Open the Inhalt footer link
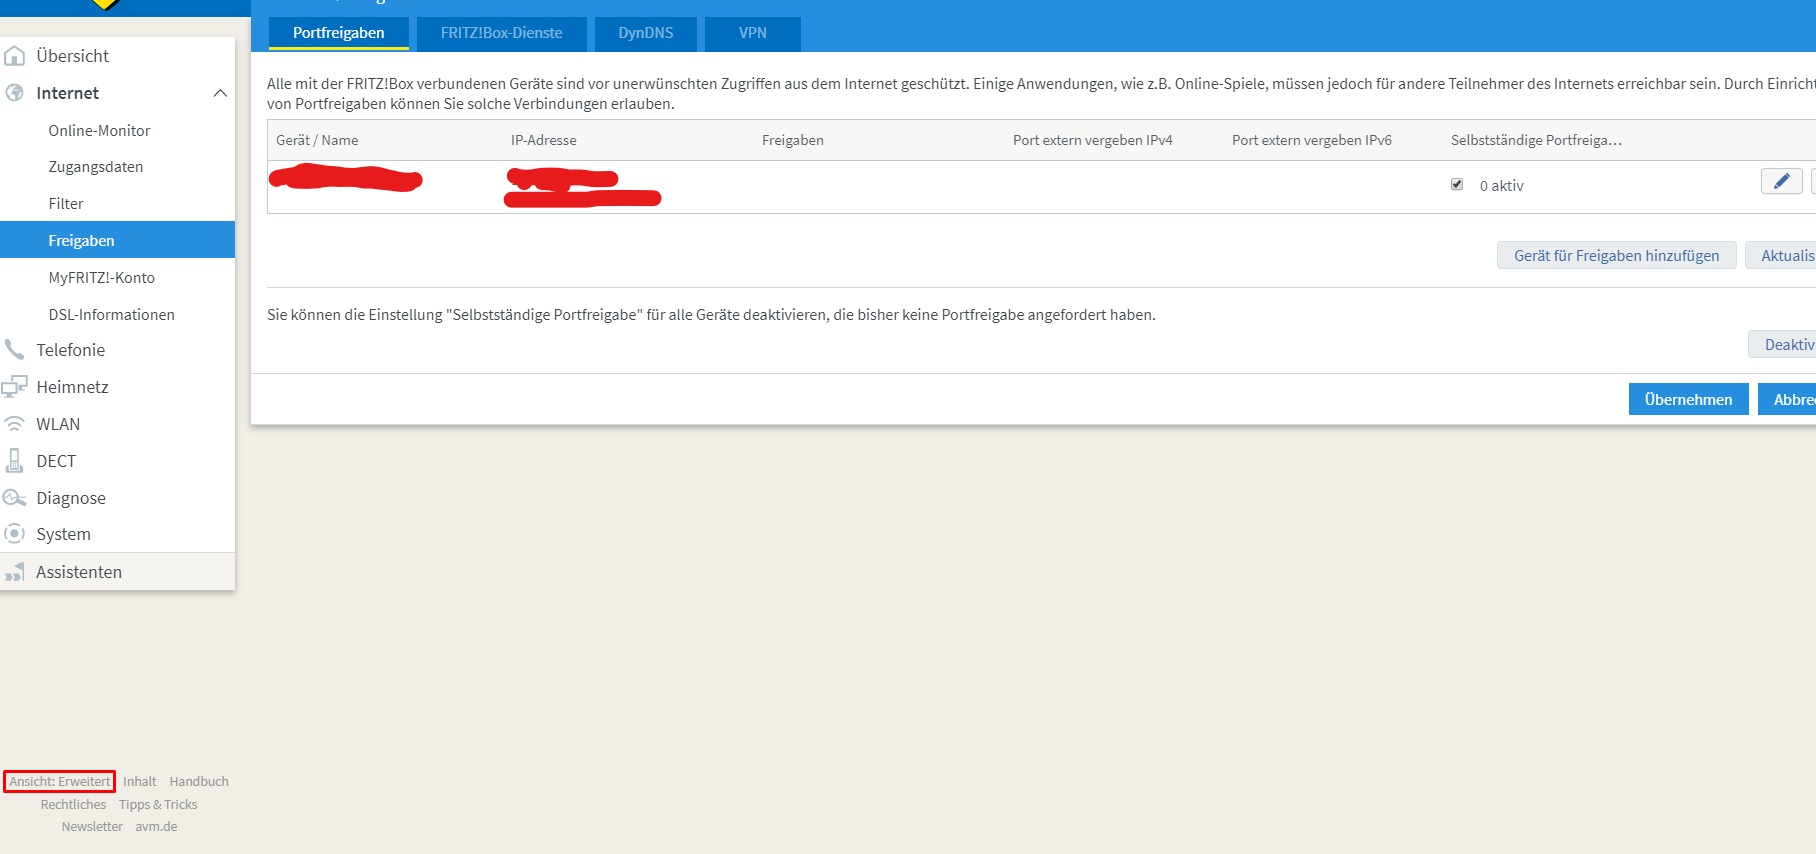Screen dimensions: 1816x854 [140, 781]
